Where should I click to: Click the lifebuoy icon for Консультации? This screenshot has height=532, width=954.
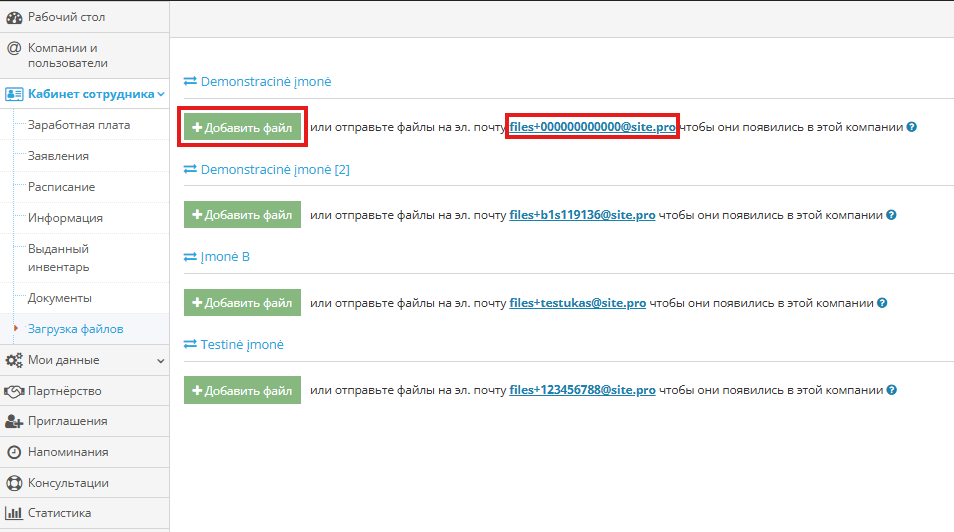[x=14, y=483]
